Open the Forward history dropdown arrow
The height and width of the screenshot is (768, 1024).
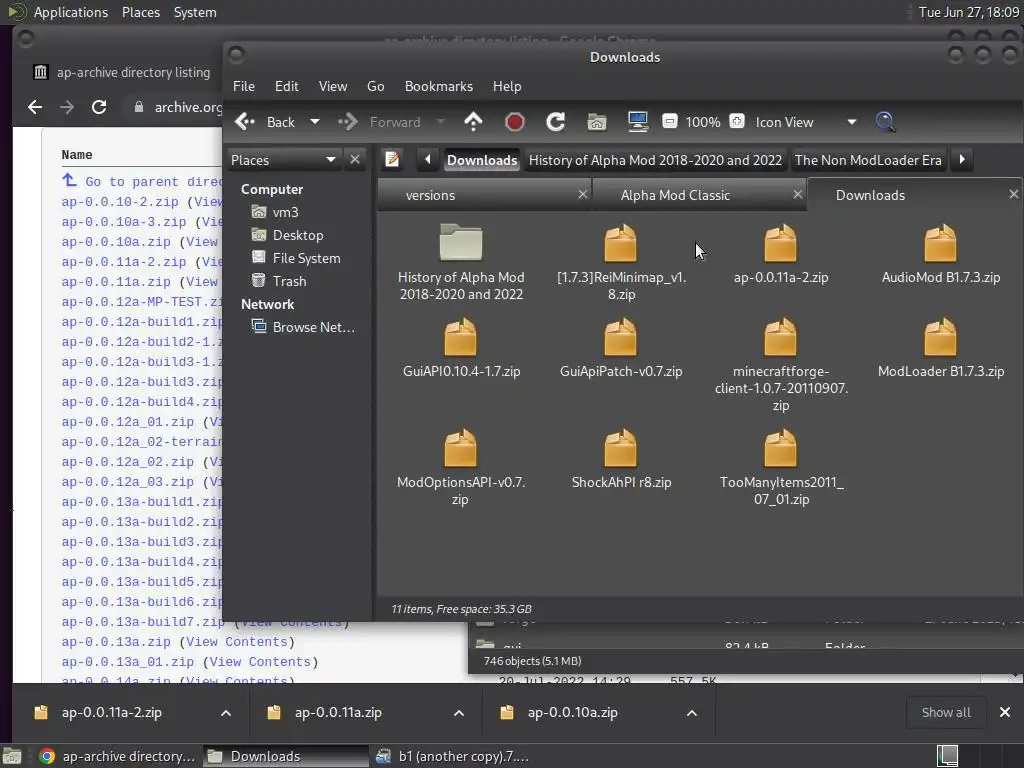440,121
